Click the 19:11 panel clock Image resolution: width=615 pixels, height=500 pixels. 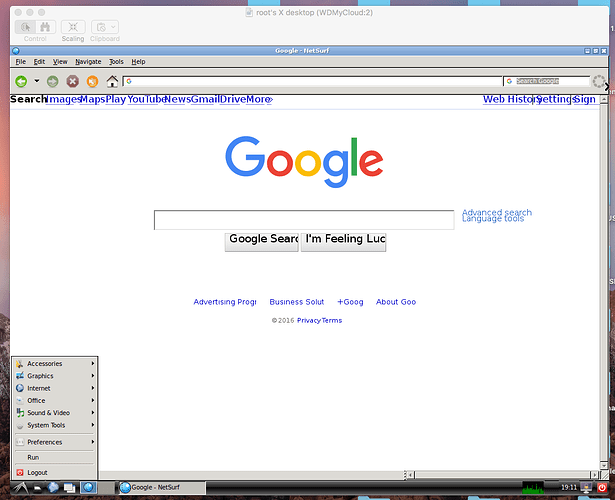click(x=569, y=487)
